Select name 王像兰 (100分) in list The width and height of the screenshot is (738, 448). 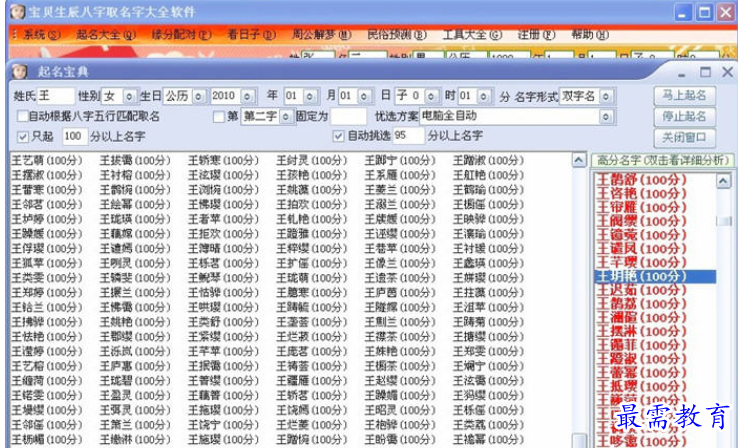(x=400, y=264)
